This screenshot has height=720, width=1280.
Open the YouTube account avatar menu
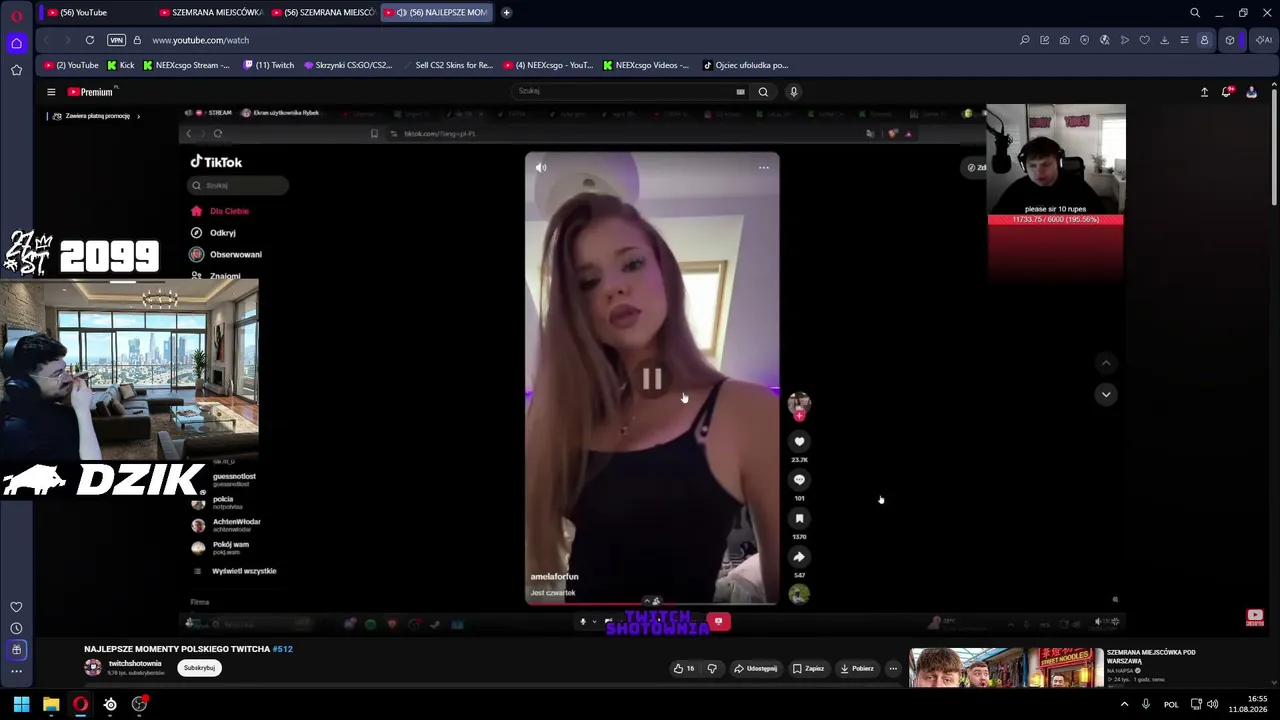pos(1251,92)
